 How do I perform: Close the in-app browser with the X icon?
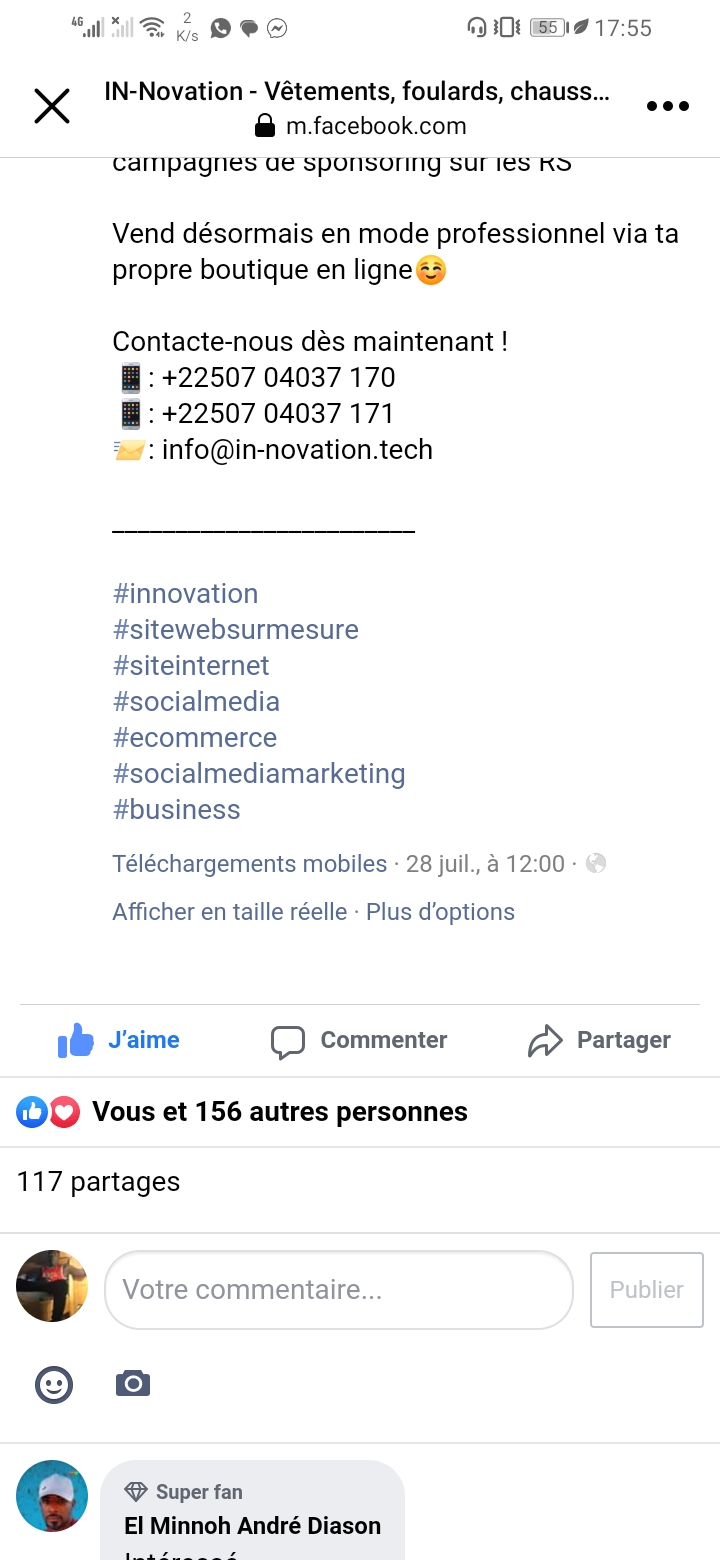(52, 106)
